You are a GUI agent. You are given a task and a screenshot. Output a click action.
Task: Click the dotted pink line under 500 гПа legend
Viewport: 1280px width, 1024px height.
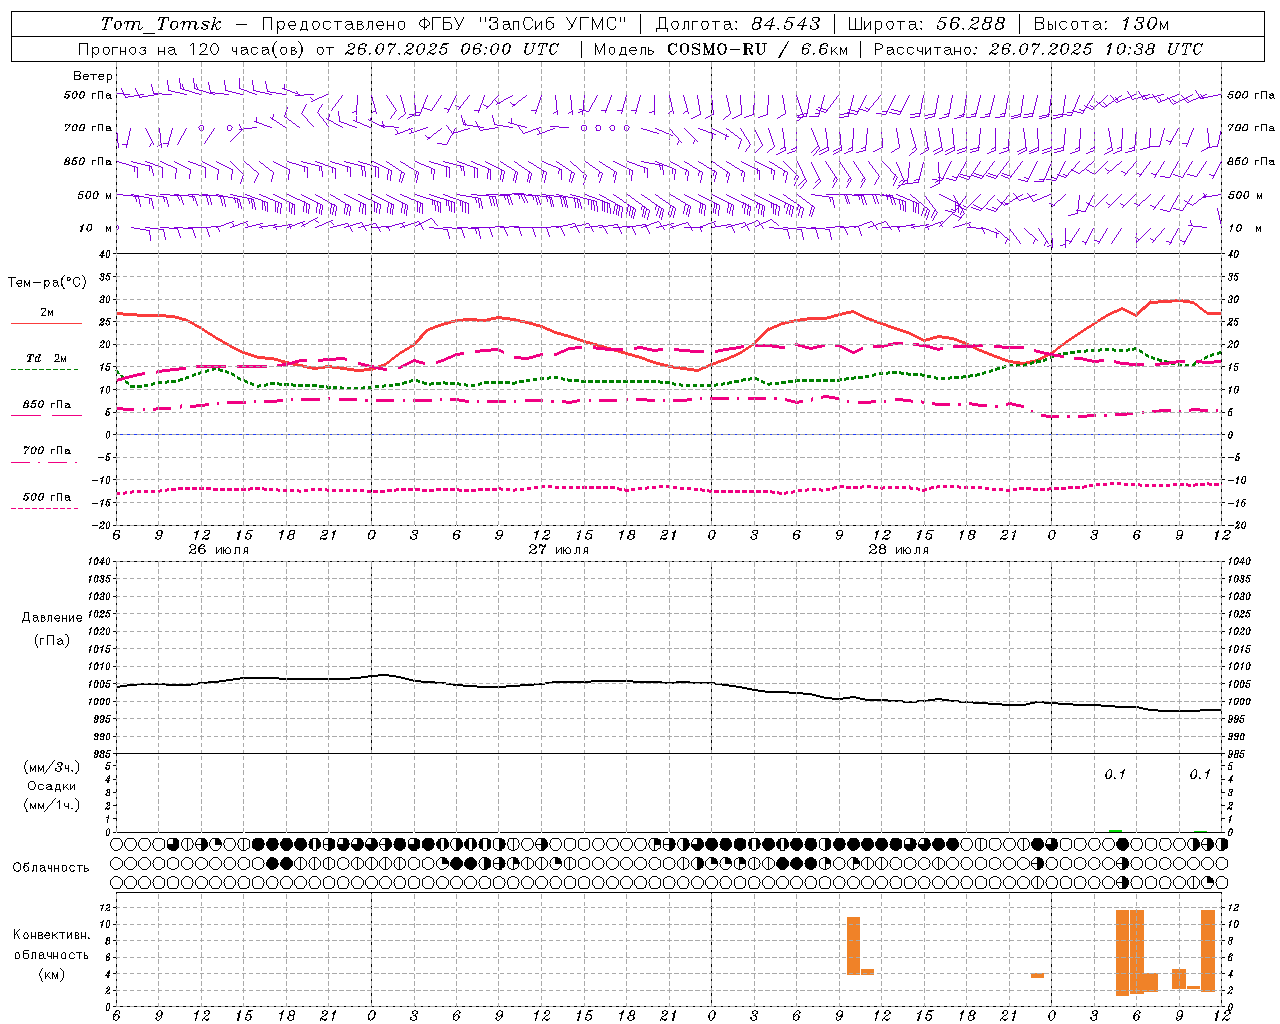[45, 509]
